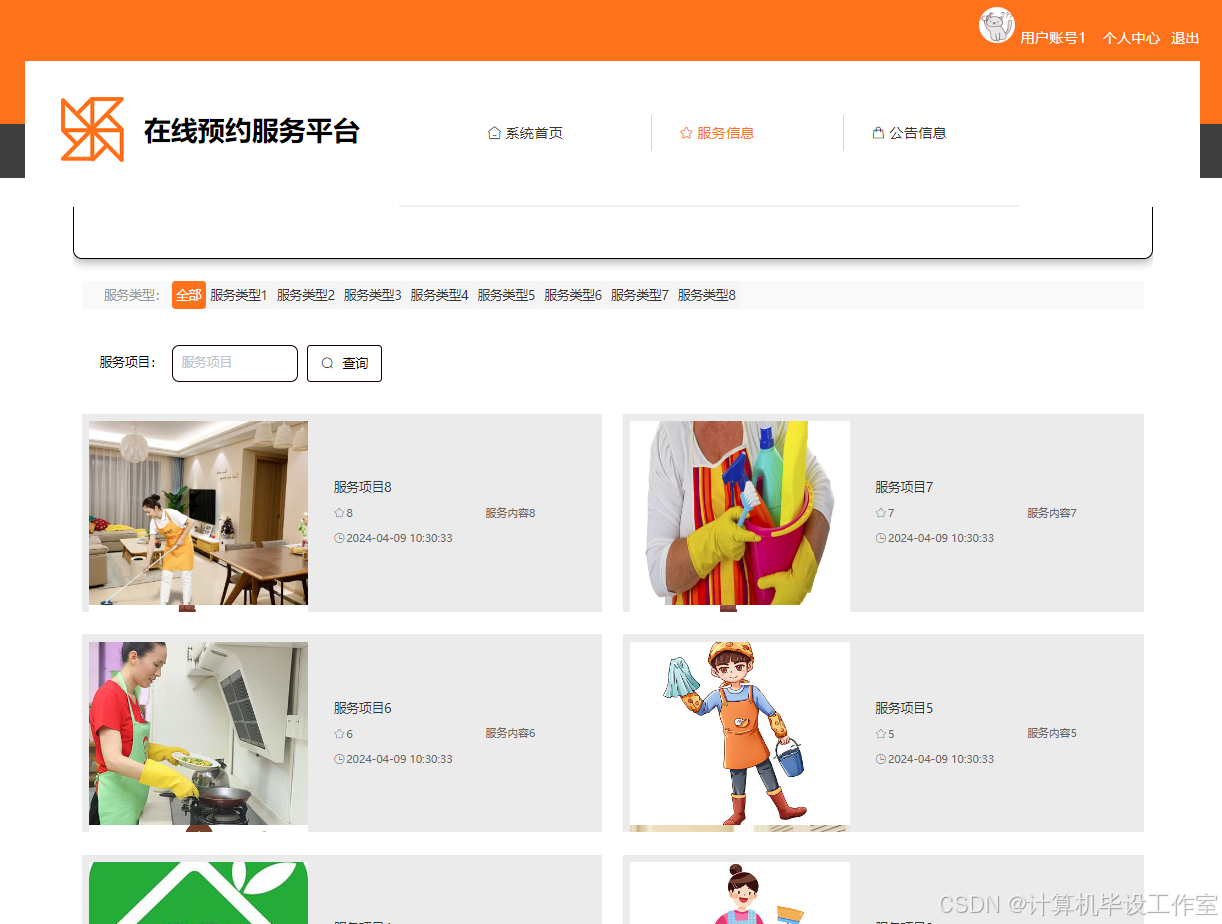Select the 全部 service type filter
Image resolution: width=1222 pixels, height=924 pixels.
pyautogui.click(x=189, y=295)
